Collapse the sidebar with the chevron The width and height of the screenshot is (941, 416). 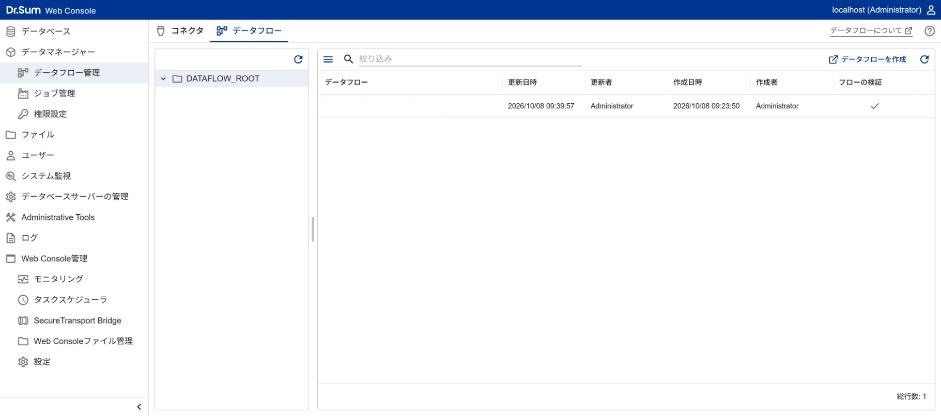pos(139,407)
